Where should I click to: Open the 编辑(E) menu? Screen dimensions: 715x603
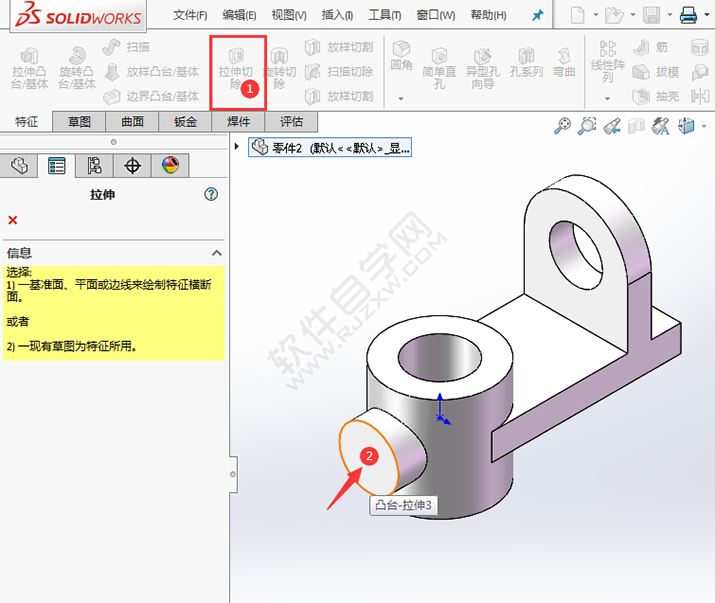pyautogui.click(x=239, y=16)
